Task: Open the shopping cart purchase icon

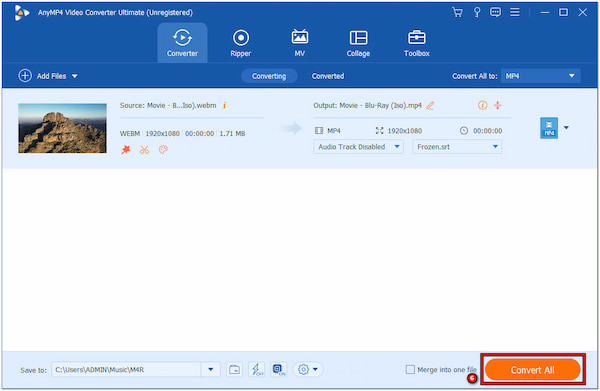Action: point(457,12)
